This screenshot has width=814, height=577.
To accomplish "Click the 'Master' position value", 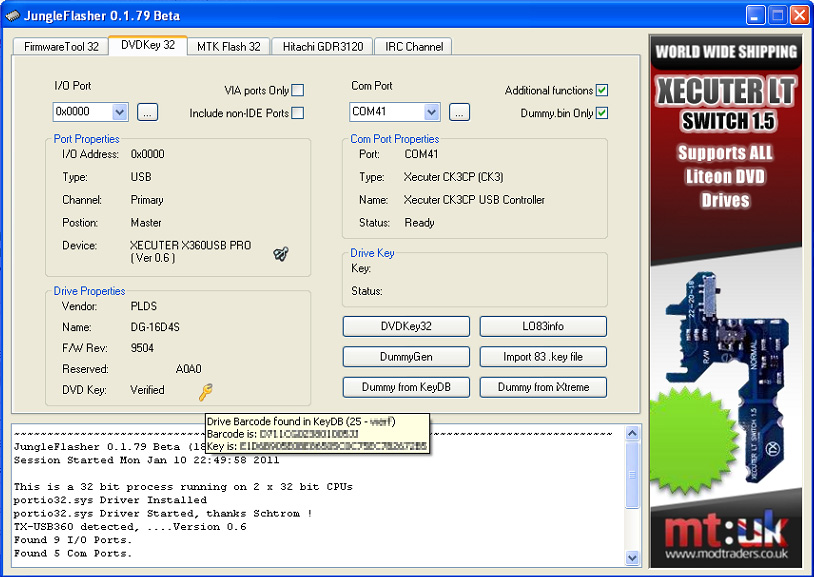I will pos(146,223).
